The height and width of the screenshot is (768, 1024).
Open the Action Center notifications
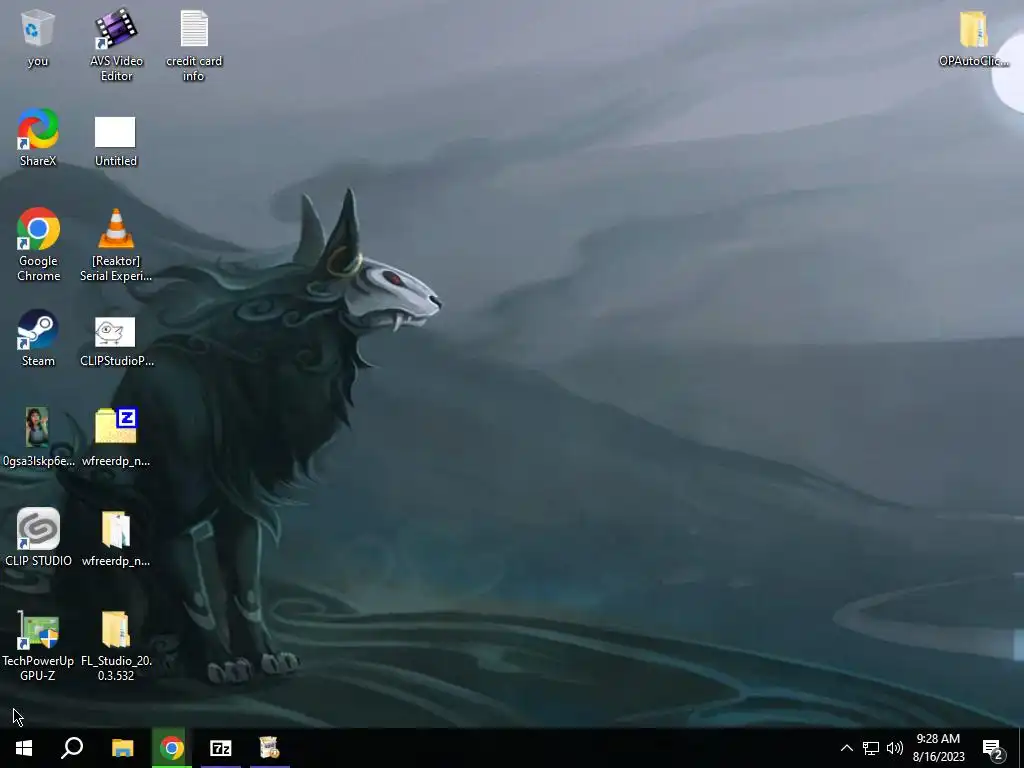(993, 748)
